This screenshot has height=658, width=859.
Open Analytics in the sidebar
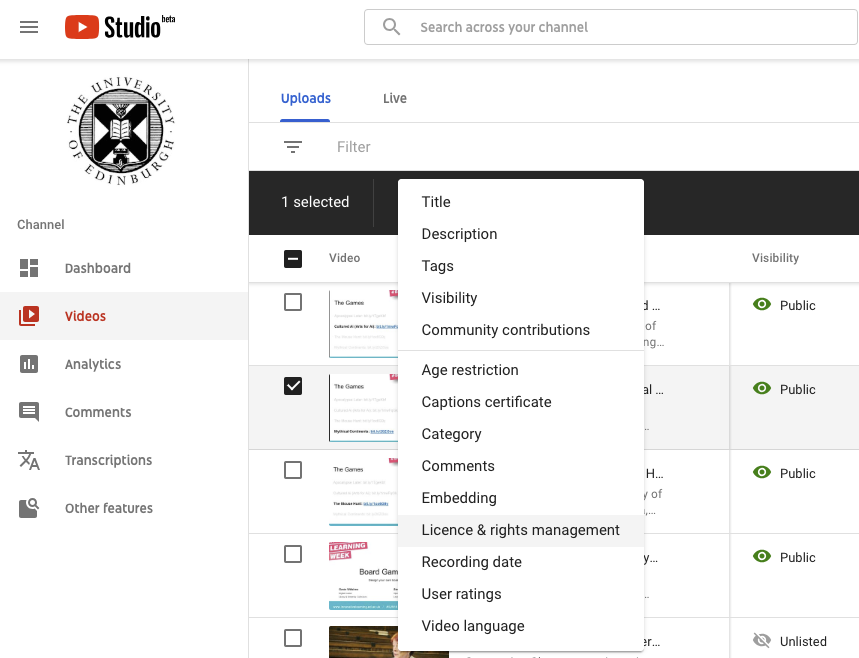(x=124, y=364)
